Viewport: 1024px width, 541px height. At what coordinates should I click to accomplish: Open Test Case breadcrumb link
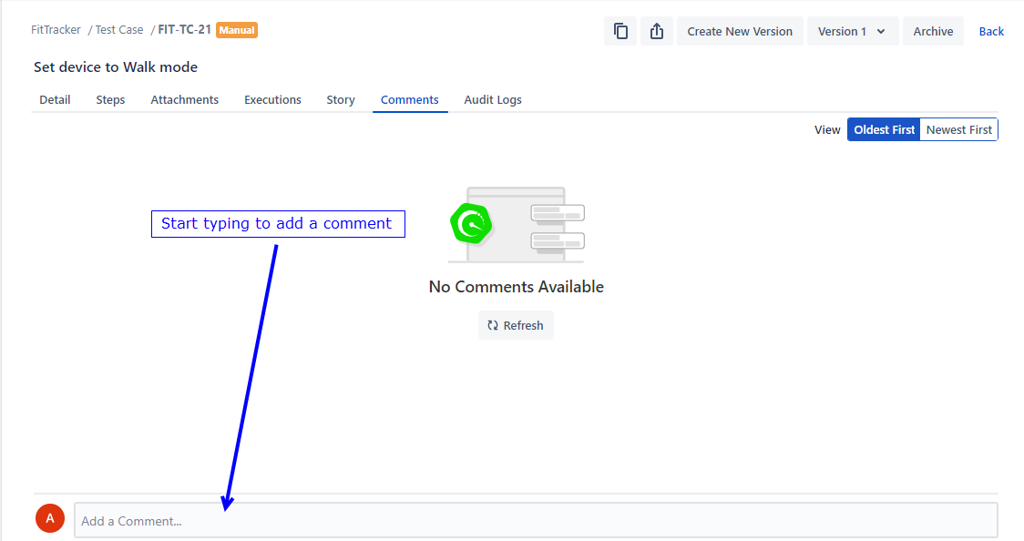120,29
